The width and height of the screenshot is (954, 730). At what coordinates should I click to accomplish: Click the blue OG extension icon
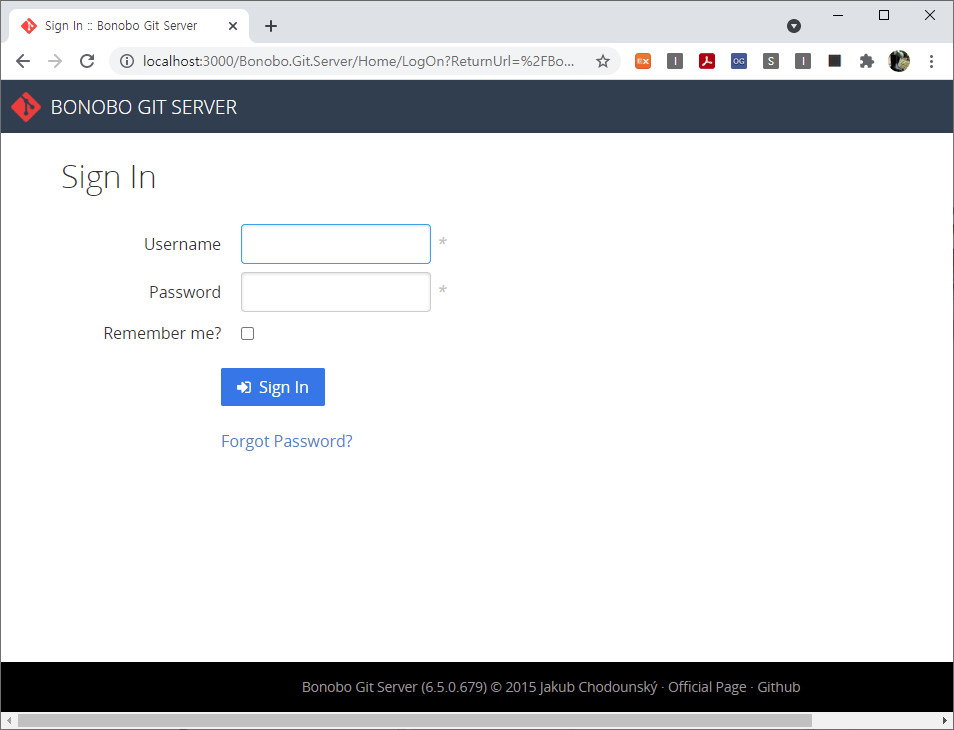click(x=739, y=61)
